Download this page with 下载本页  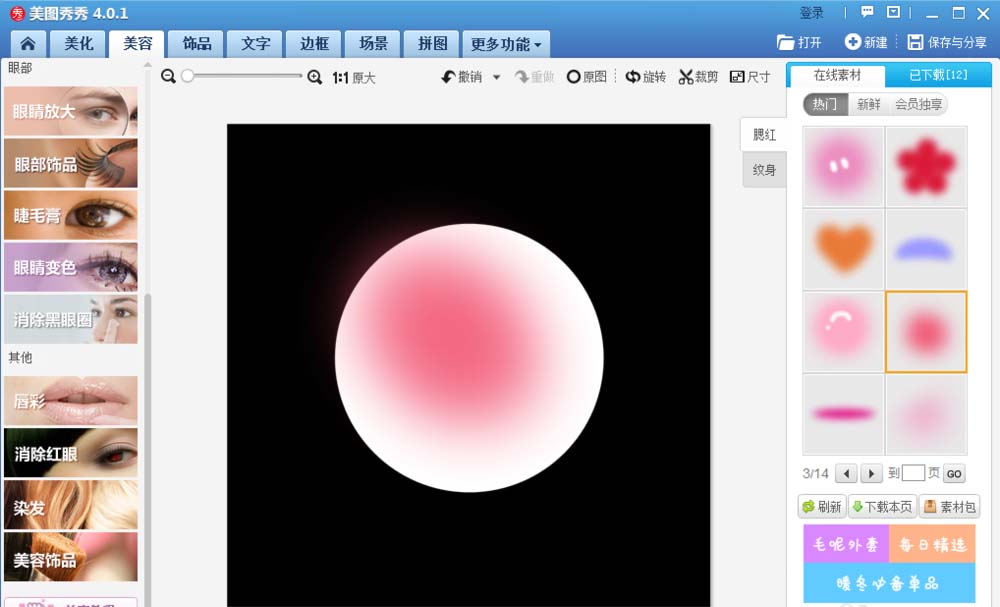point(883,507)
